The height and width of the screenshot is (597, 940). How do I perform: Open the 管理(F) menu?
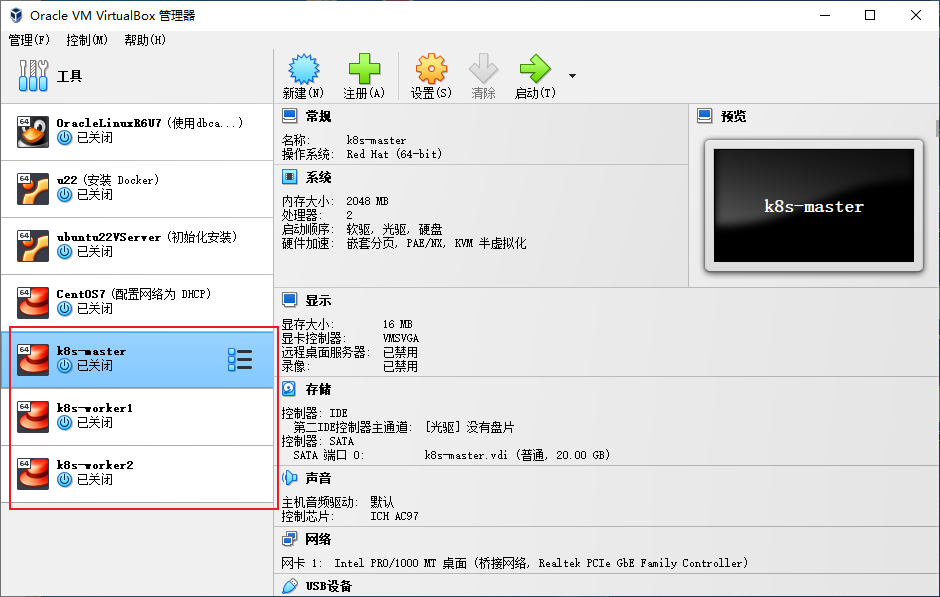click(29, 40)
